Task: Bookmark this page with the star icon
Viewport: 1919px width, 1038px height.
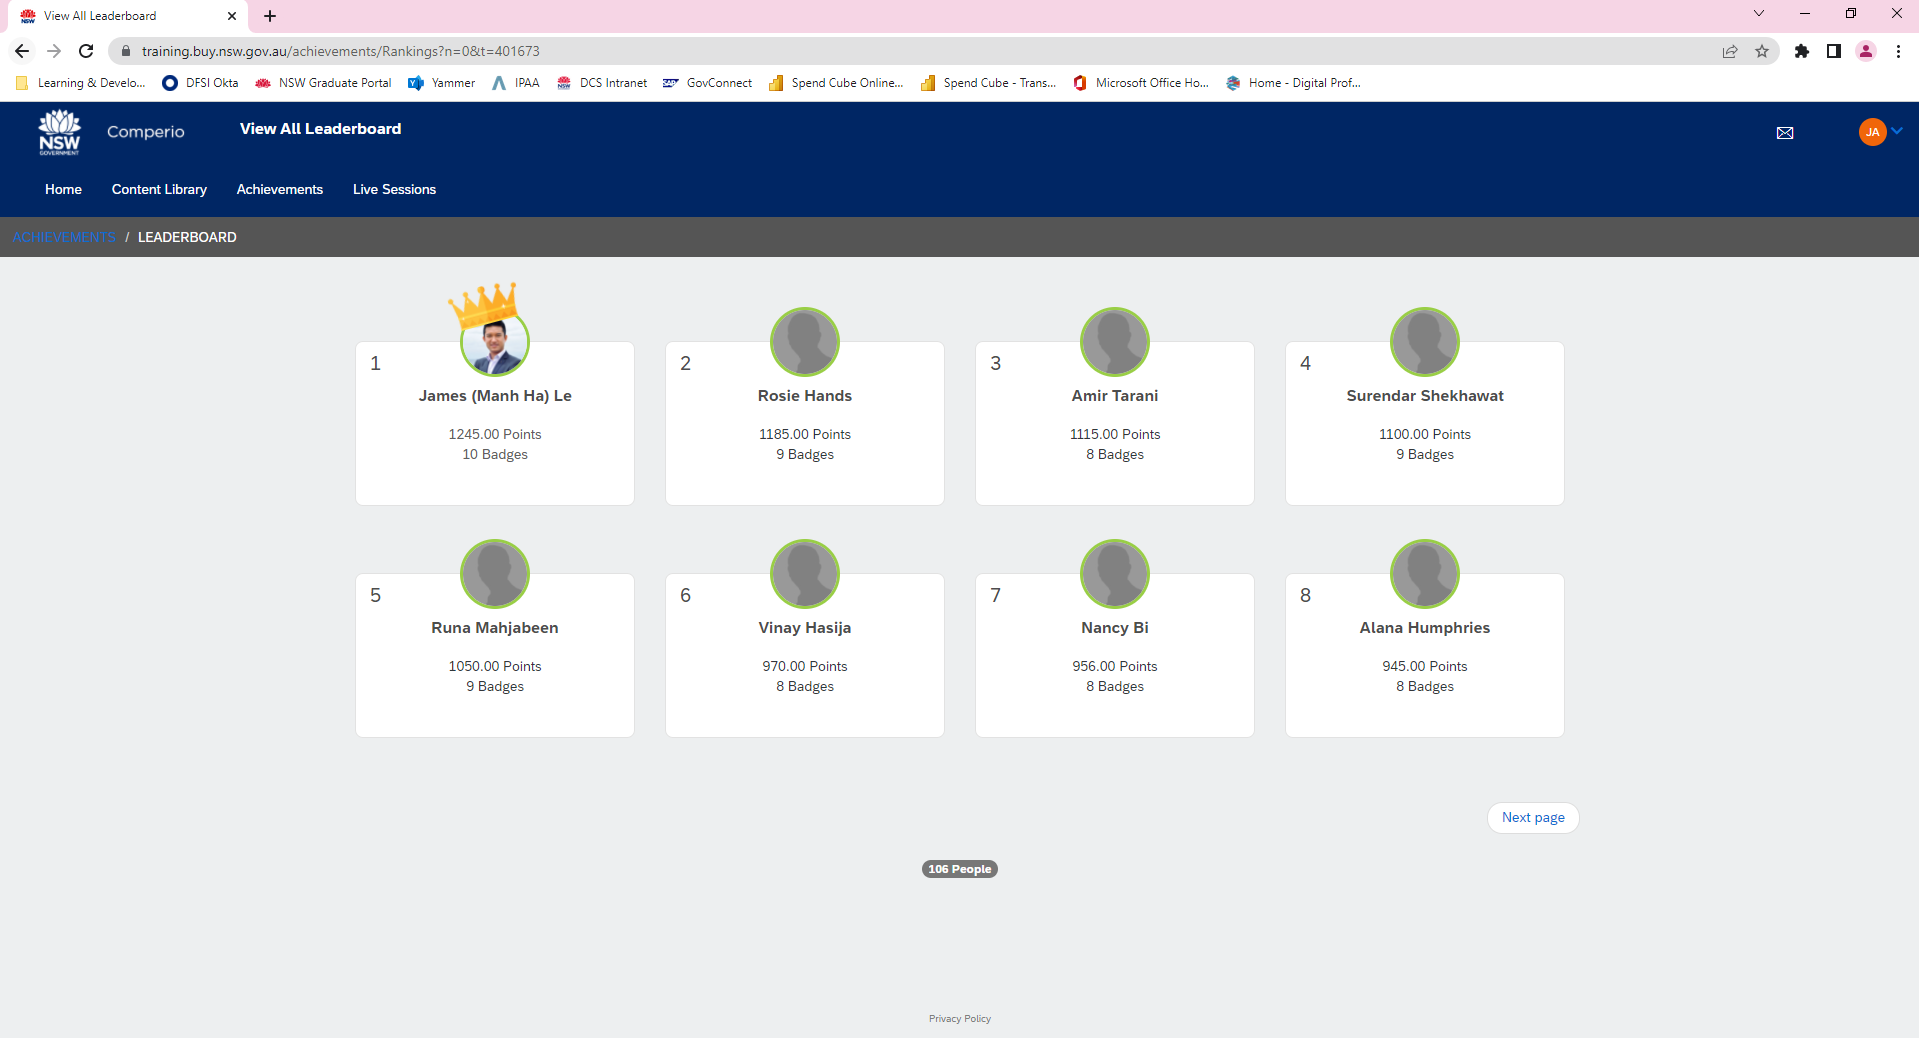Action: coord(1761,51)
